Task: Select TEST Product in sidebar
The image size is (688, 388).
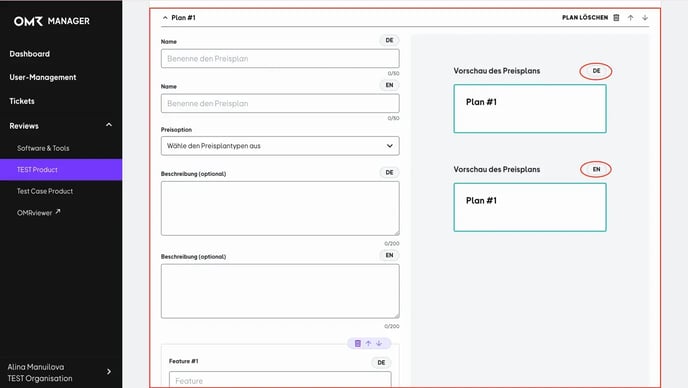Action: coord(61,169)
